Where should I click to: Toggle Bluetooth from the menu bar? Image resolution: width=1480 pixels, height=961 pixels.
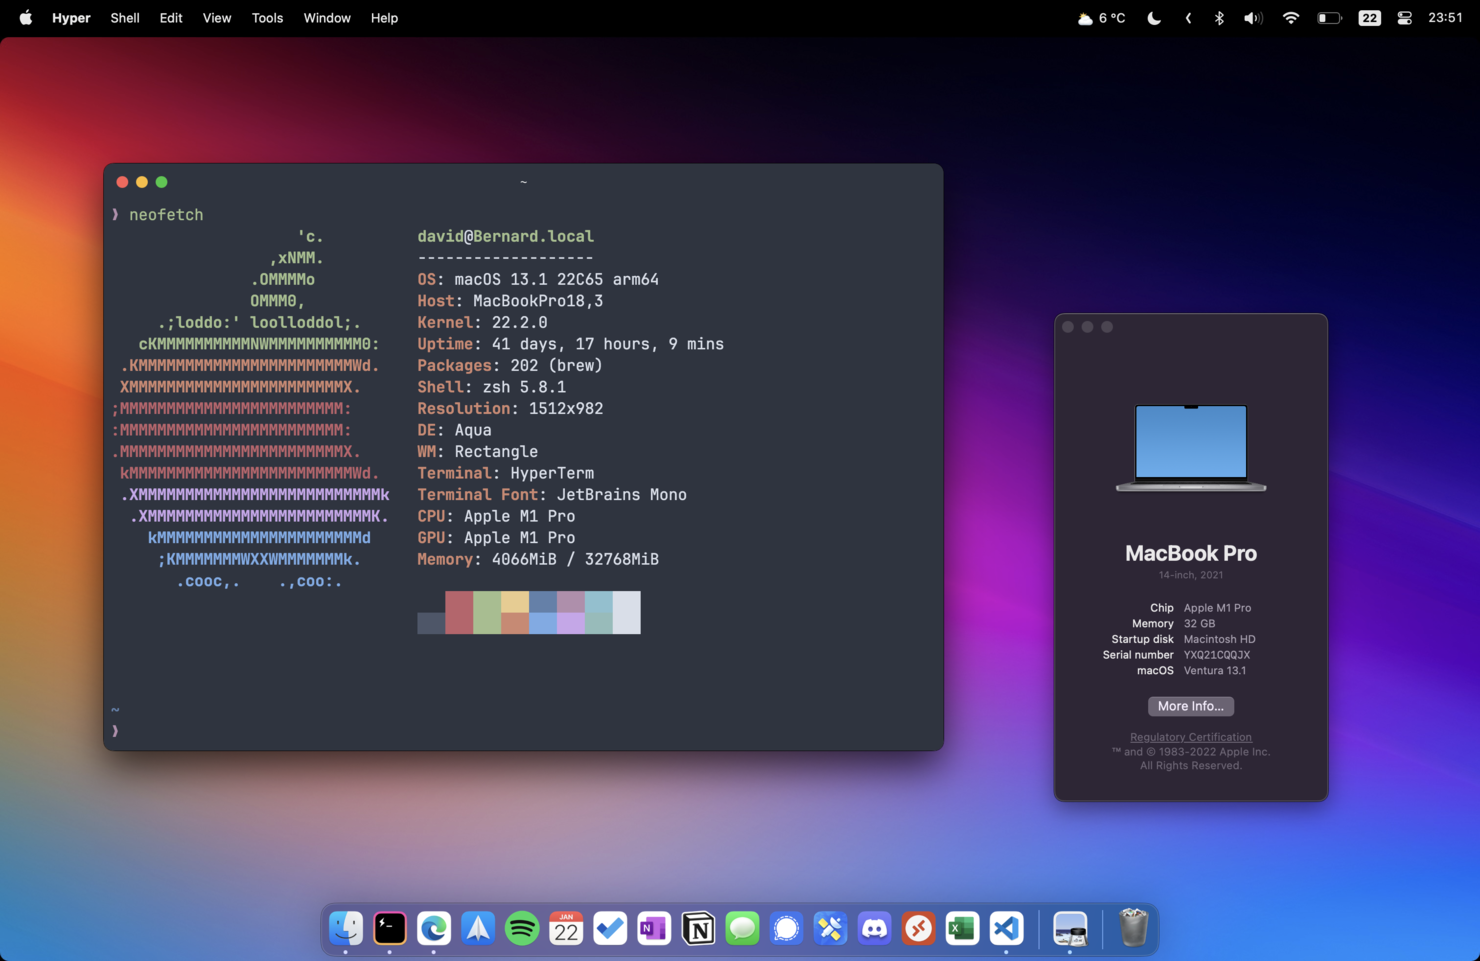1218,17
